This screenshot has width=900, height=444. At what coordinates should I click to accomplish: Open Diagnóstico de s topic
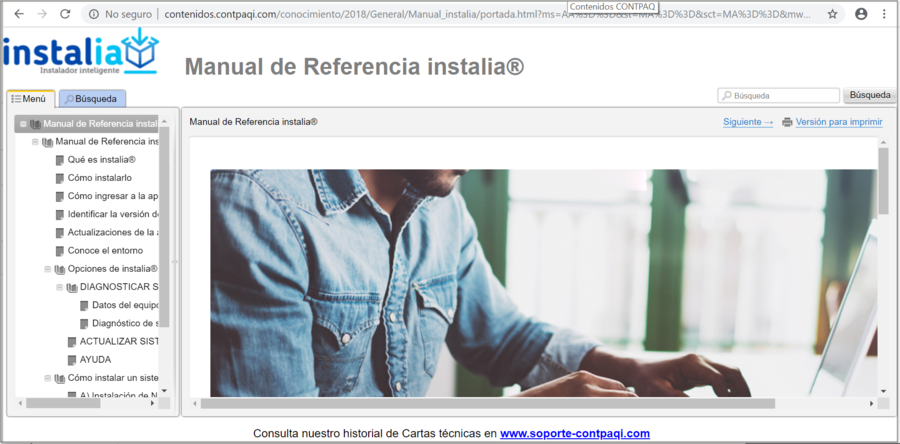(x=125, y=323)
